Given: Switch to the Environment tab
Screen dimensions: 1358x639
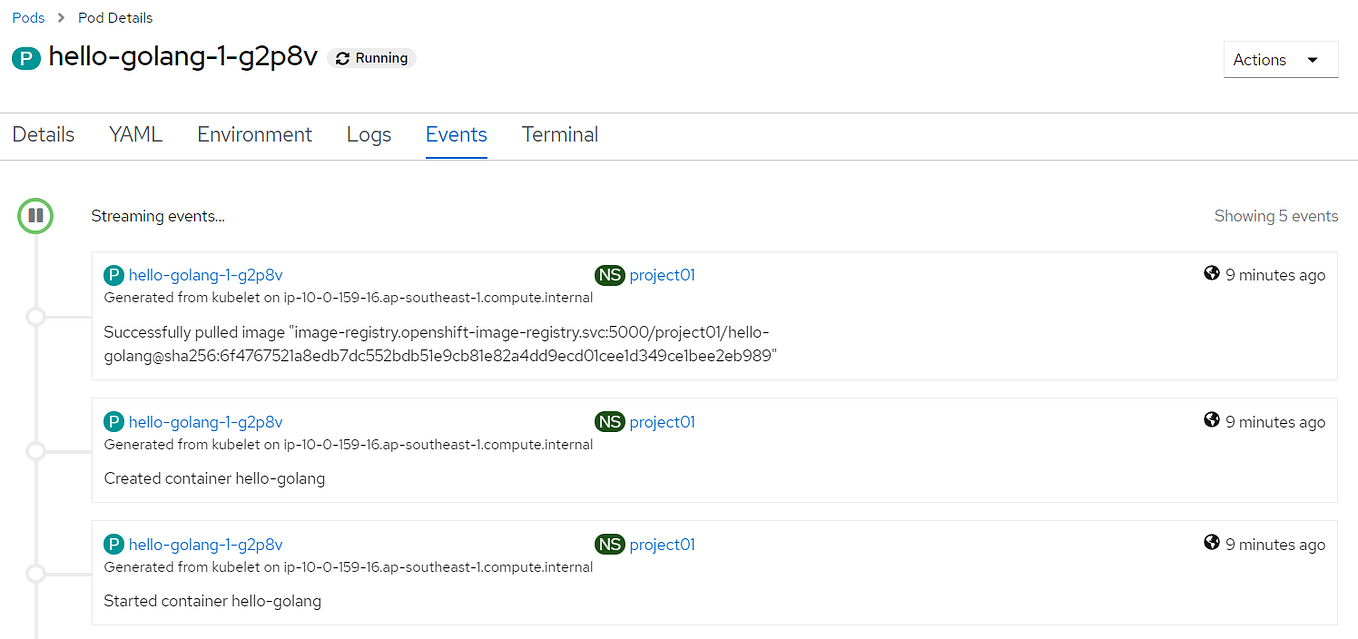Looking at the screenshot, I should [x=254, y=134].
